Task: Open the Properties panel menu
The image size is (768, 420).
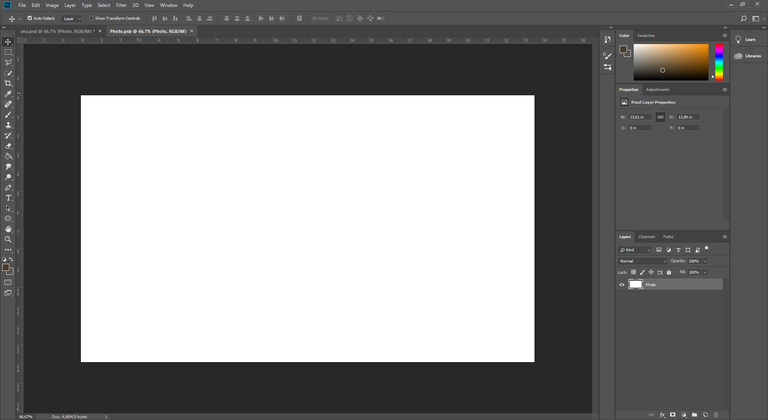Action: tap(724, 90)
